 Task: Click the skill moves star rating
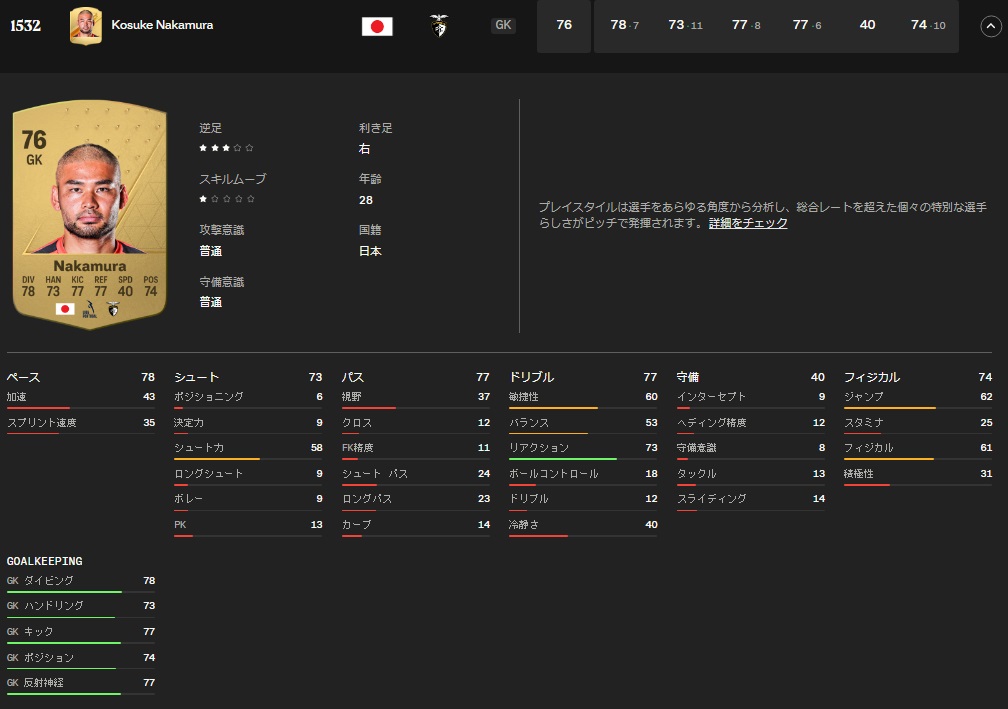(x=226, y=199)
